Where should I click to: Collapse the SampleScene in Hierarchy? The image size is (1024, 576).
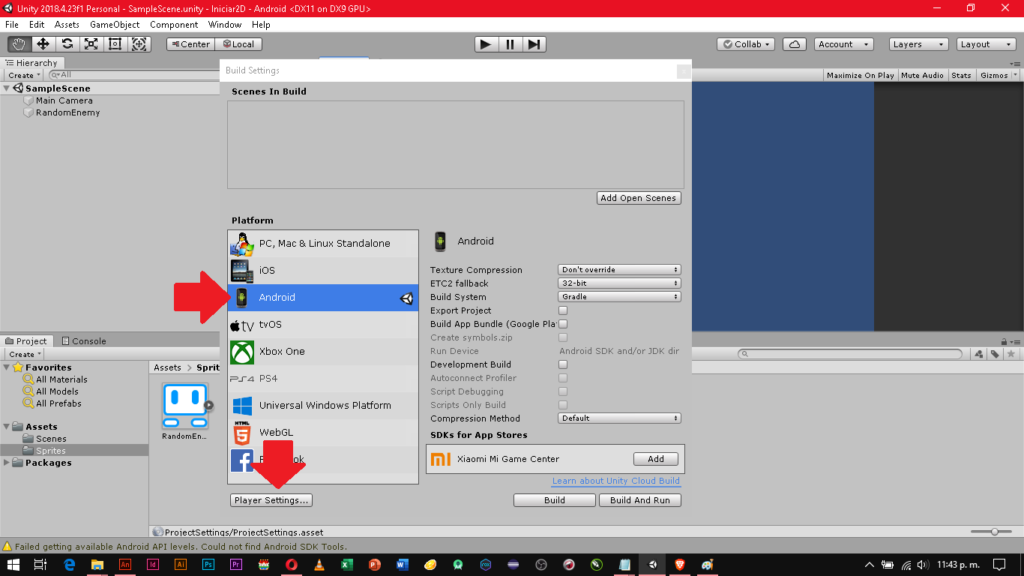point(7,88)
